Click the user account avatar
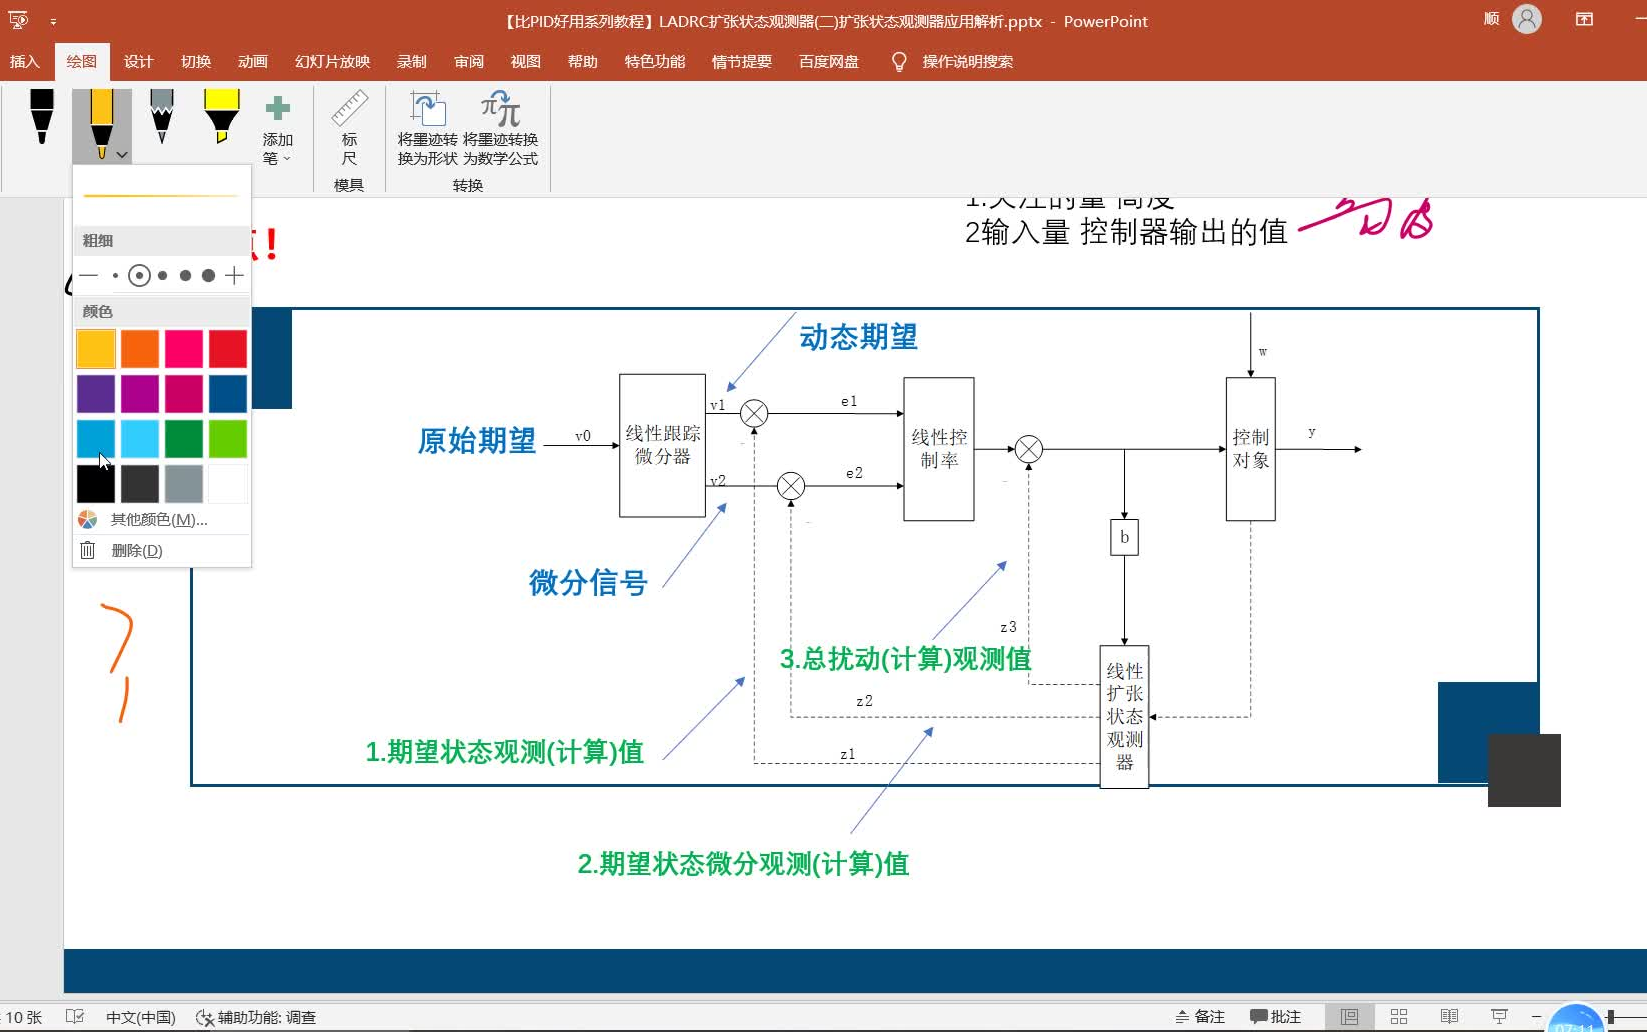Screen dimensions: 1647x1032 1527,19
